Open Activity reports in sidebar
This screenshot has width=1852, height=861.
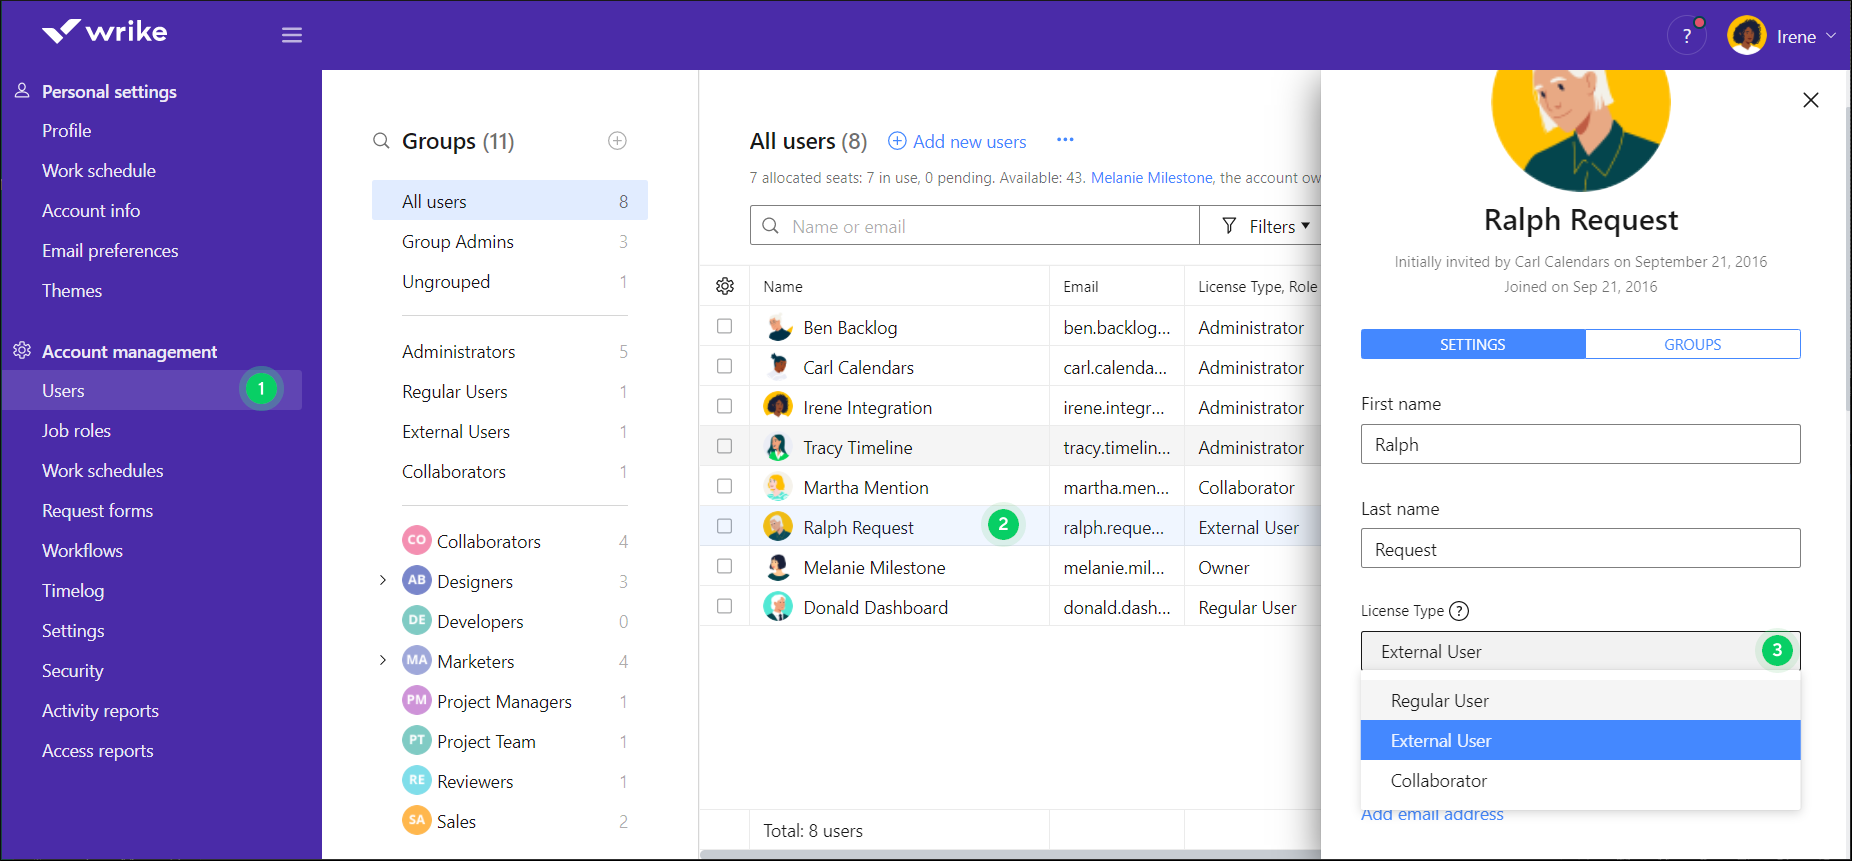[100, 711]
